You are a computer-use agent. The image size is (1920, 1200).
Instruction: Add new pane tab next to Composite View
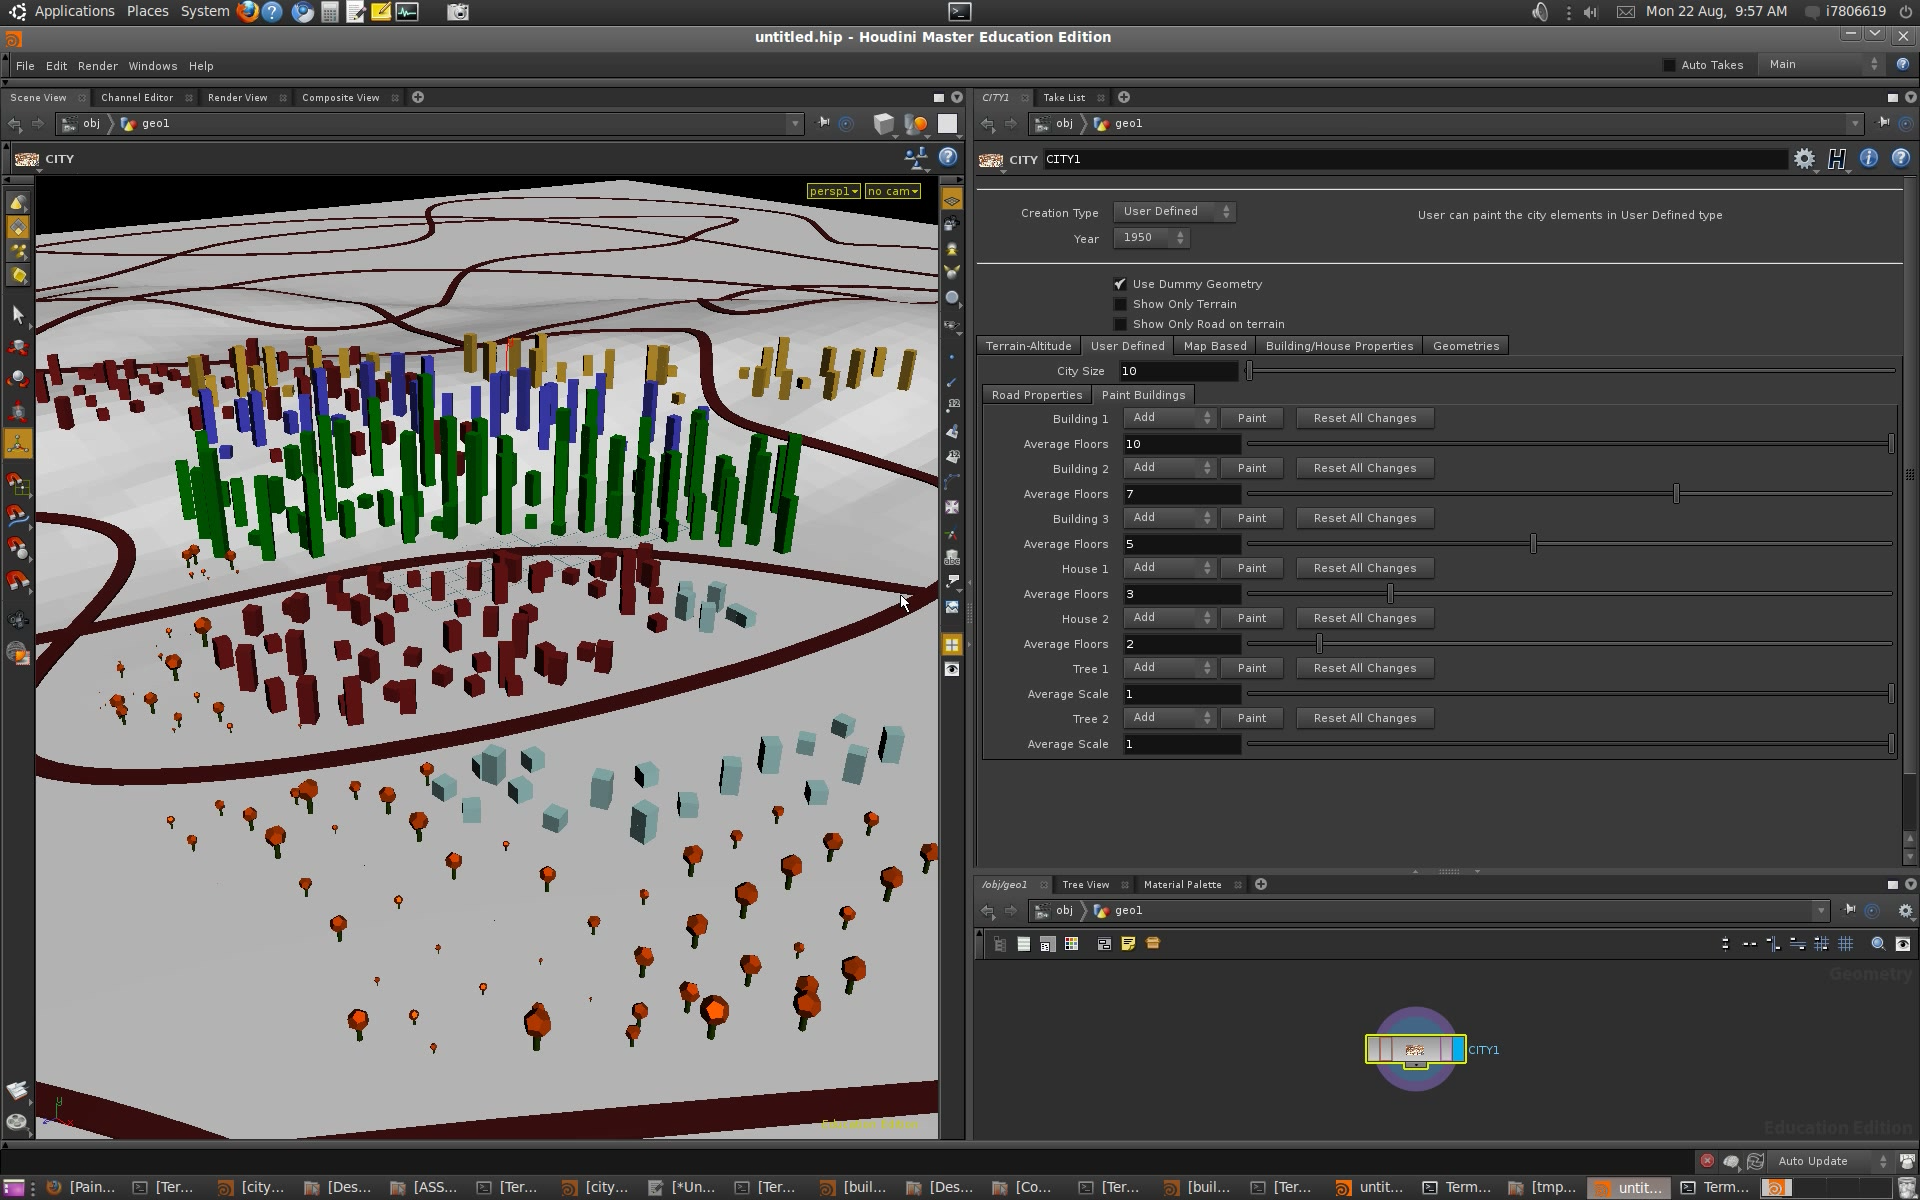click(418, 97)
